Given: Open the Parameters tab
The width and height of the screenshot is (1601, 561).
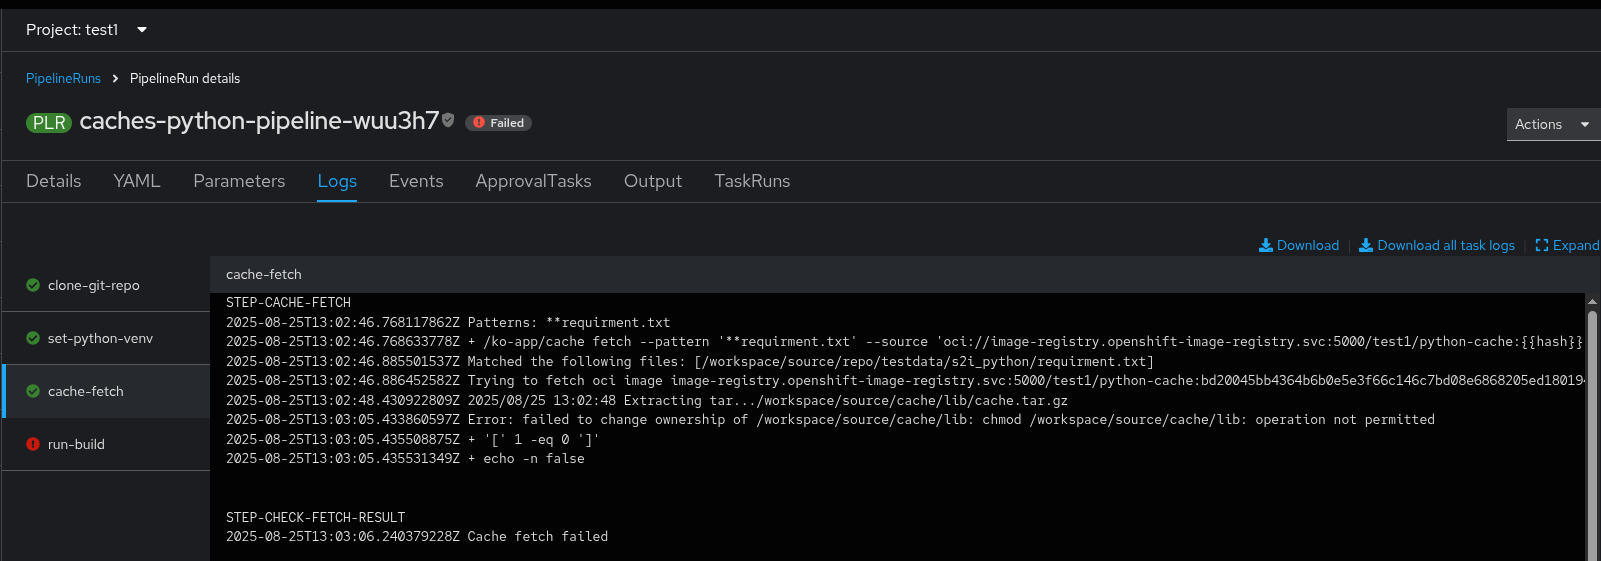Looking at the screenshot, I should click(x=239, y=181).
